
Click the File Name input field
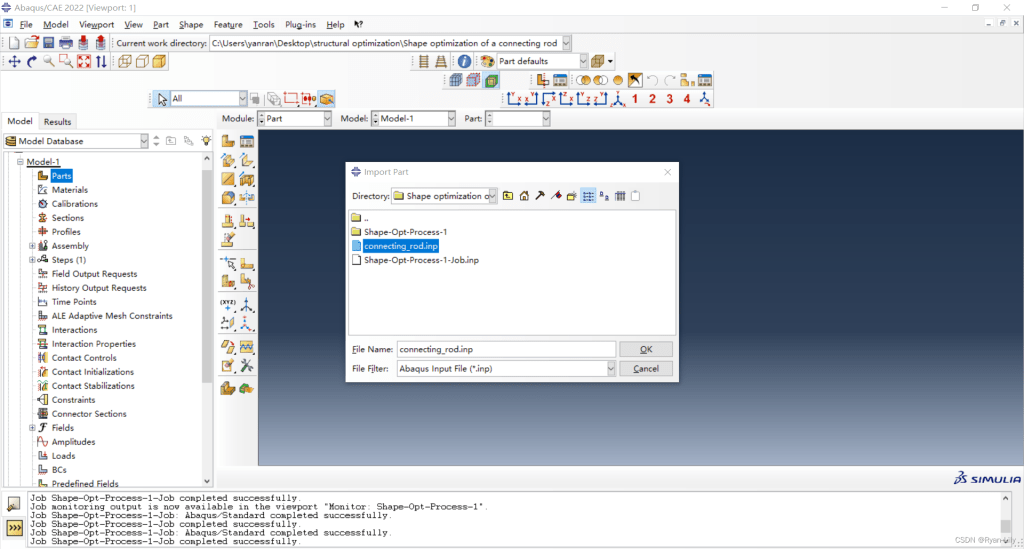(x=506, y=349)
